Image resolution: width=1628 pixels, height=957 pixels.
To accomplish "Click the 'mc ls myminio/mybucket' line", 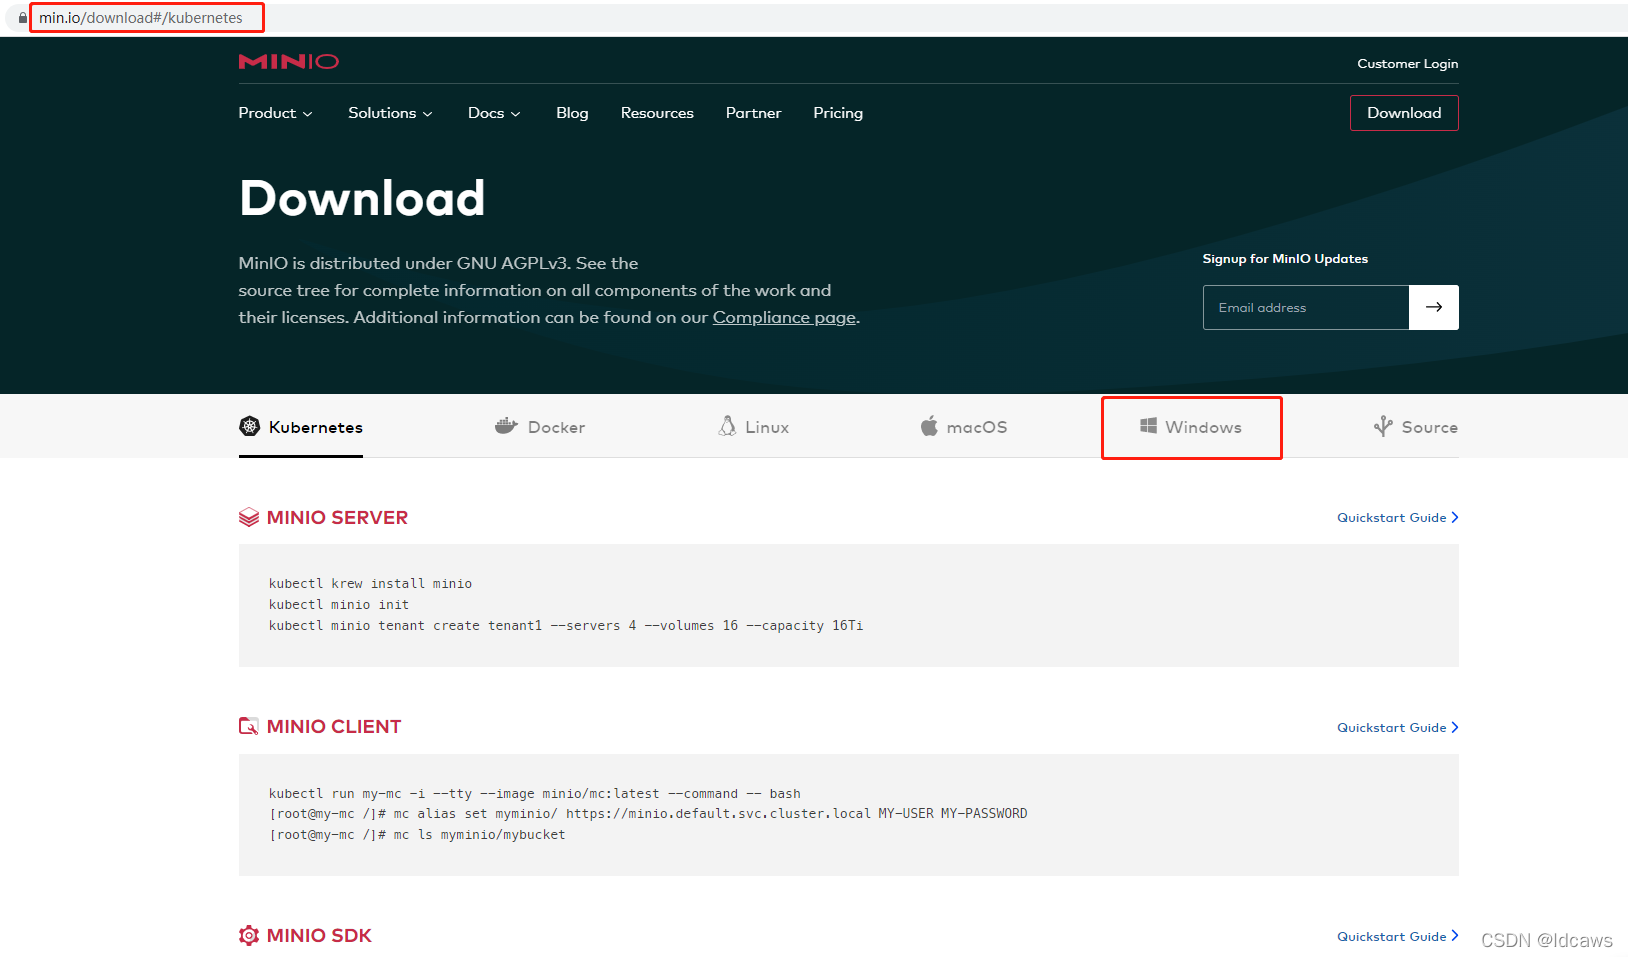I will click(x=417, y=834).
